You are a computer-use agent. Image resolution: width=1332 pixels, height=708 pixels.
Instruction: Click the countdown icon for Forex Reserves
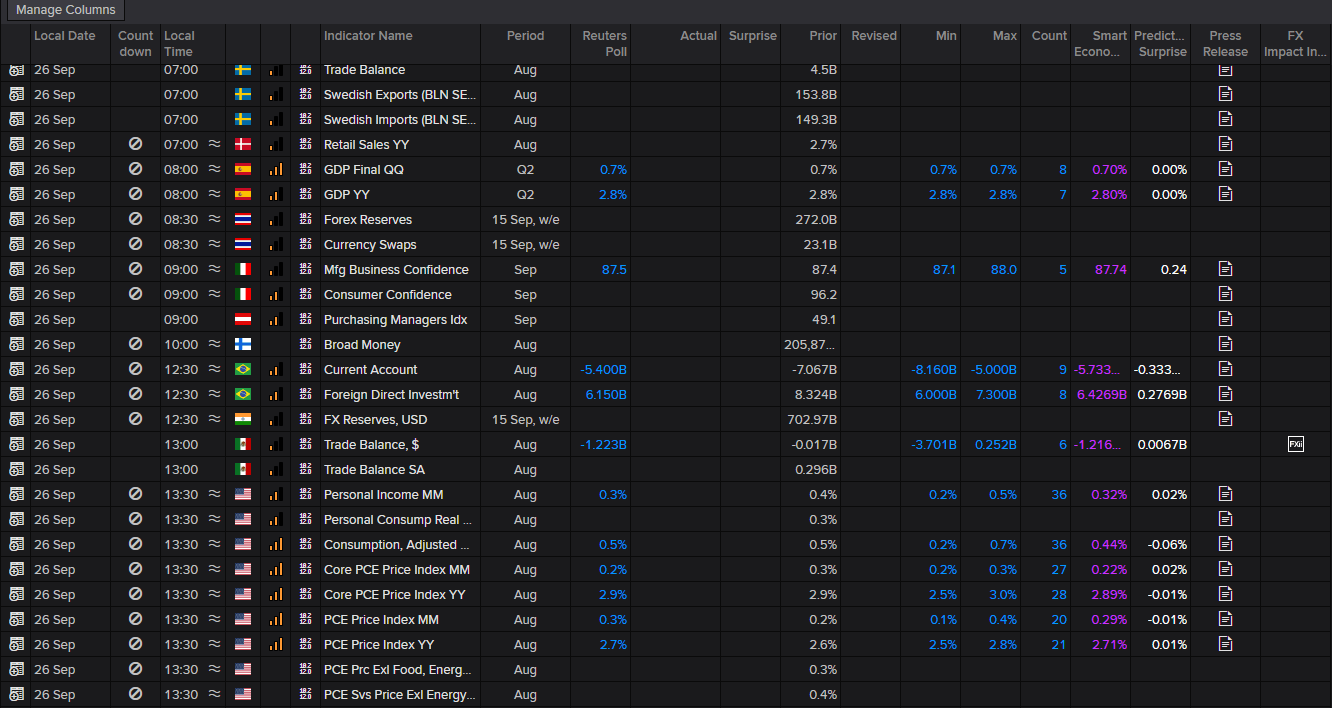pyautogui.click(x=135, y=220)
